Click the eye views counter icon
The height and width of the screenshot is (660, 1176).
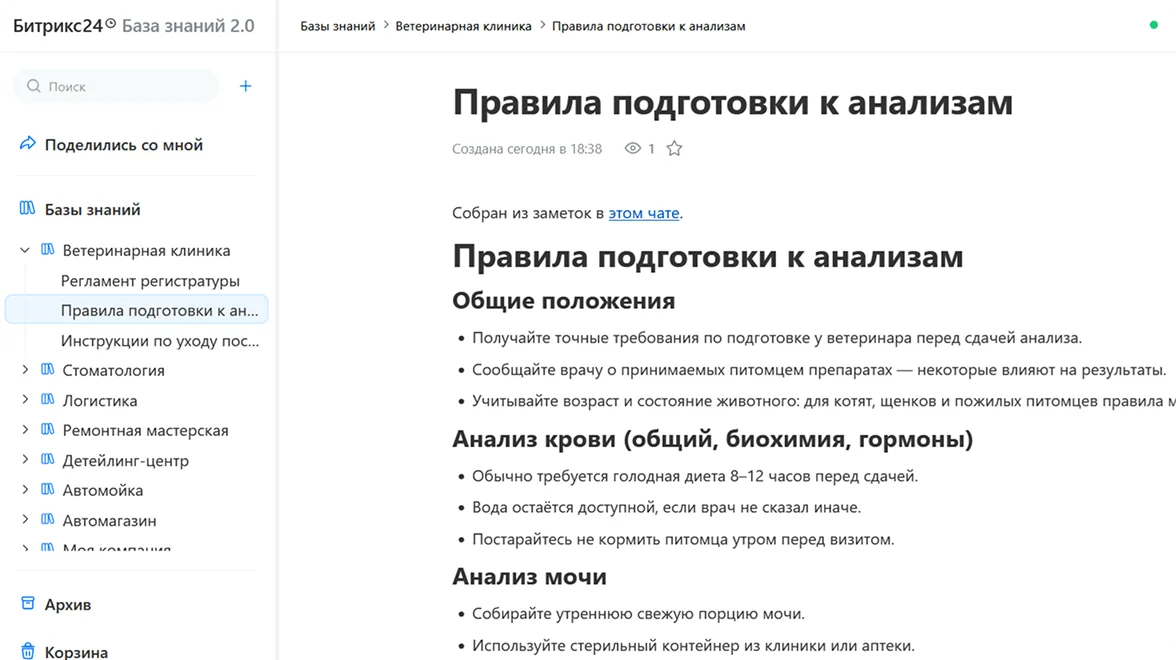(x=633, y=148)
